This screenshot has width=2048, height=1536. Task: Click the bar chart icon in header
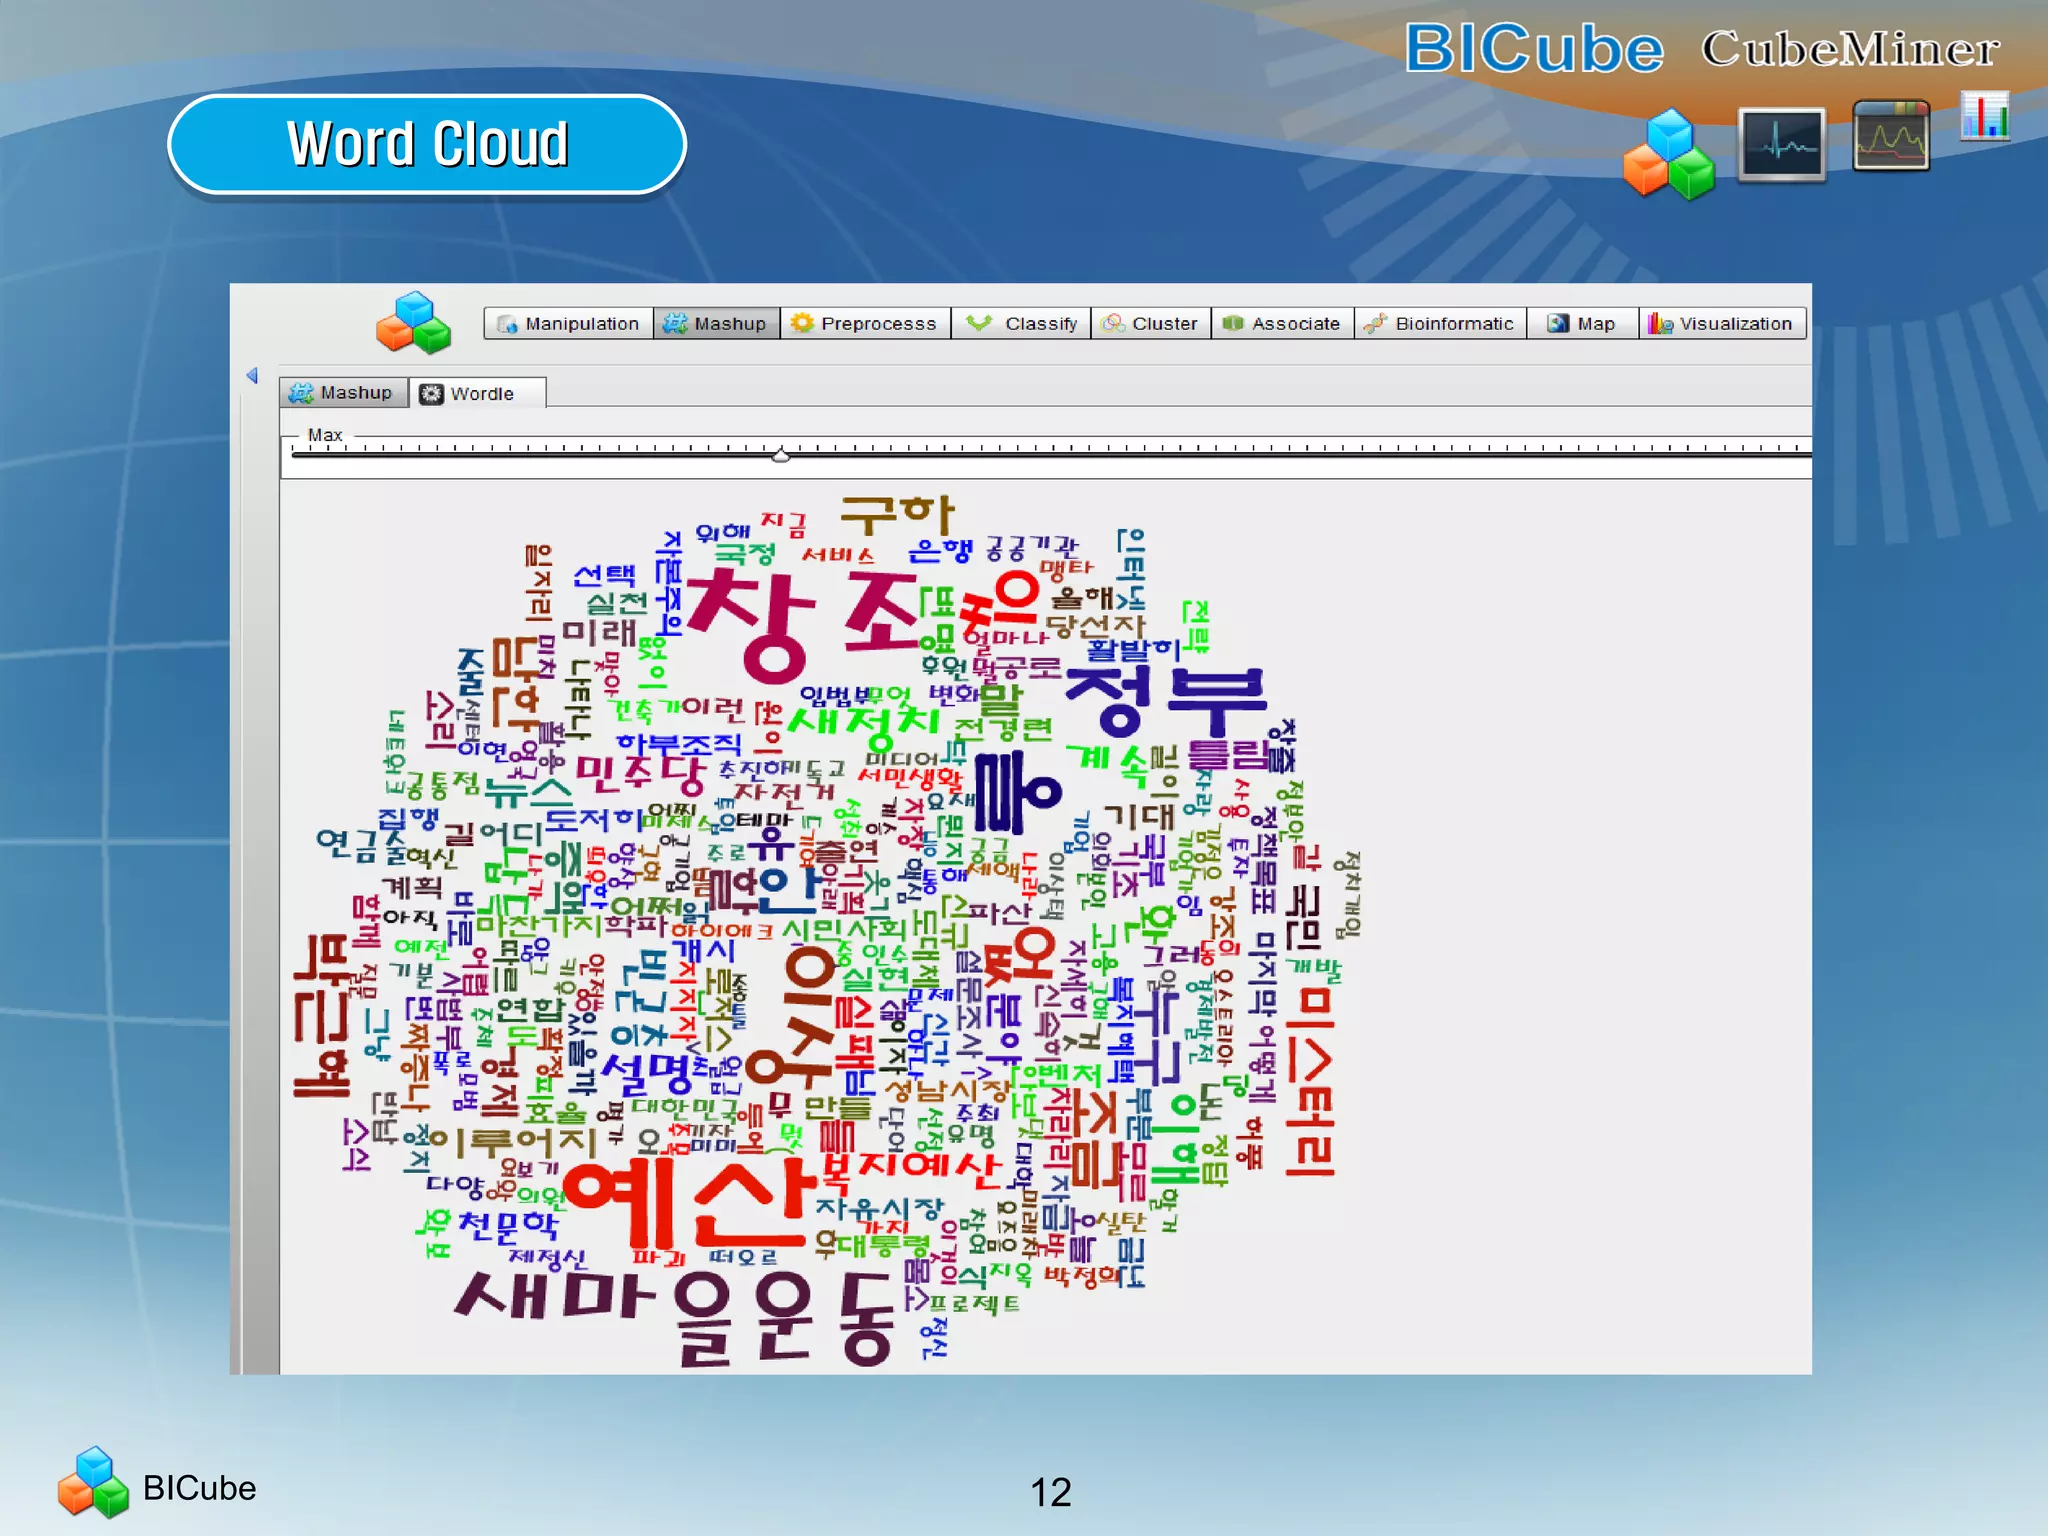1985,115
